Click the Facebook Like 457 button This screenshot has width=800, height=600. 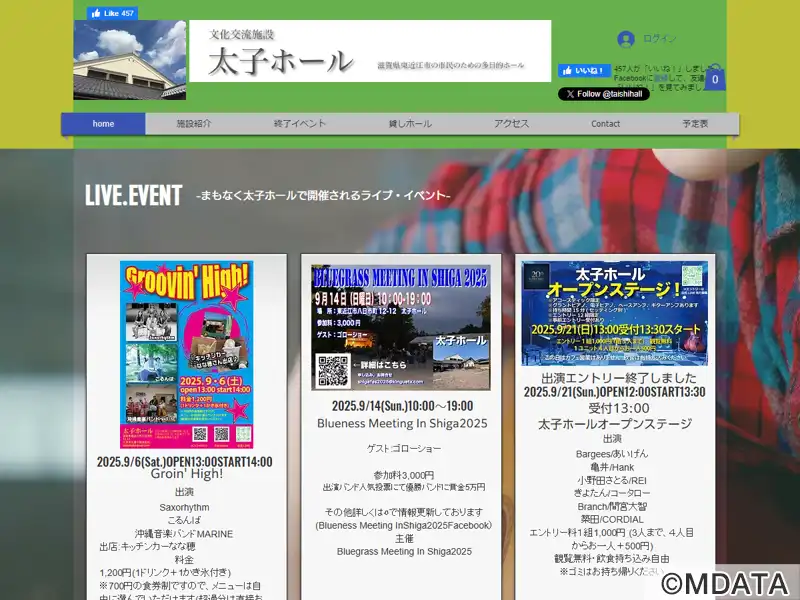(x=112, y=13)
